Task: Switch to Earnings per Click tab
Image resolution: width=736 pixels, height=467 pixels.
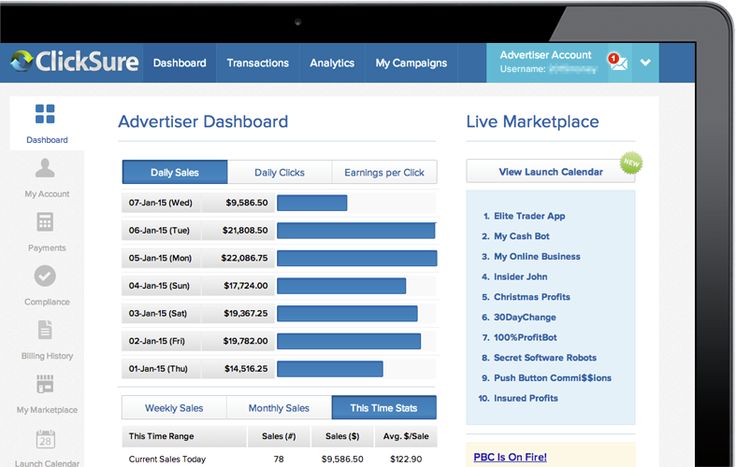Action: point(384,172)
